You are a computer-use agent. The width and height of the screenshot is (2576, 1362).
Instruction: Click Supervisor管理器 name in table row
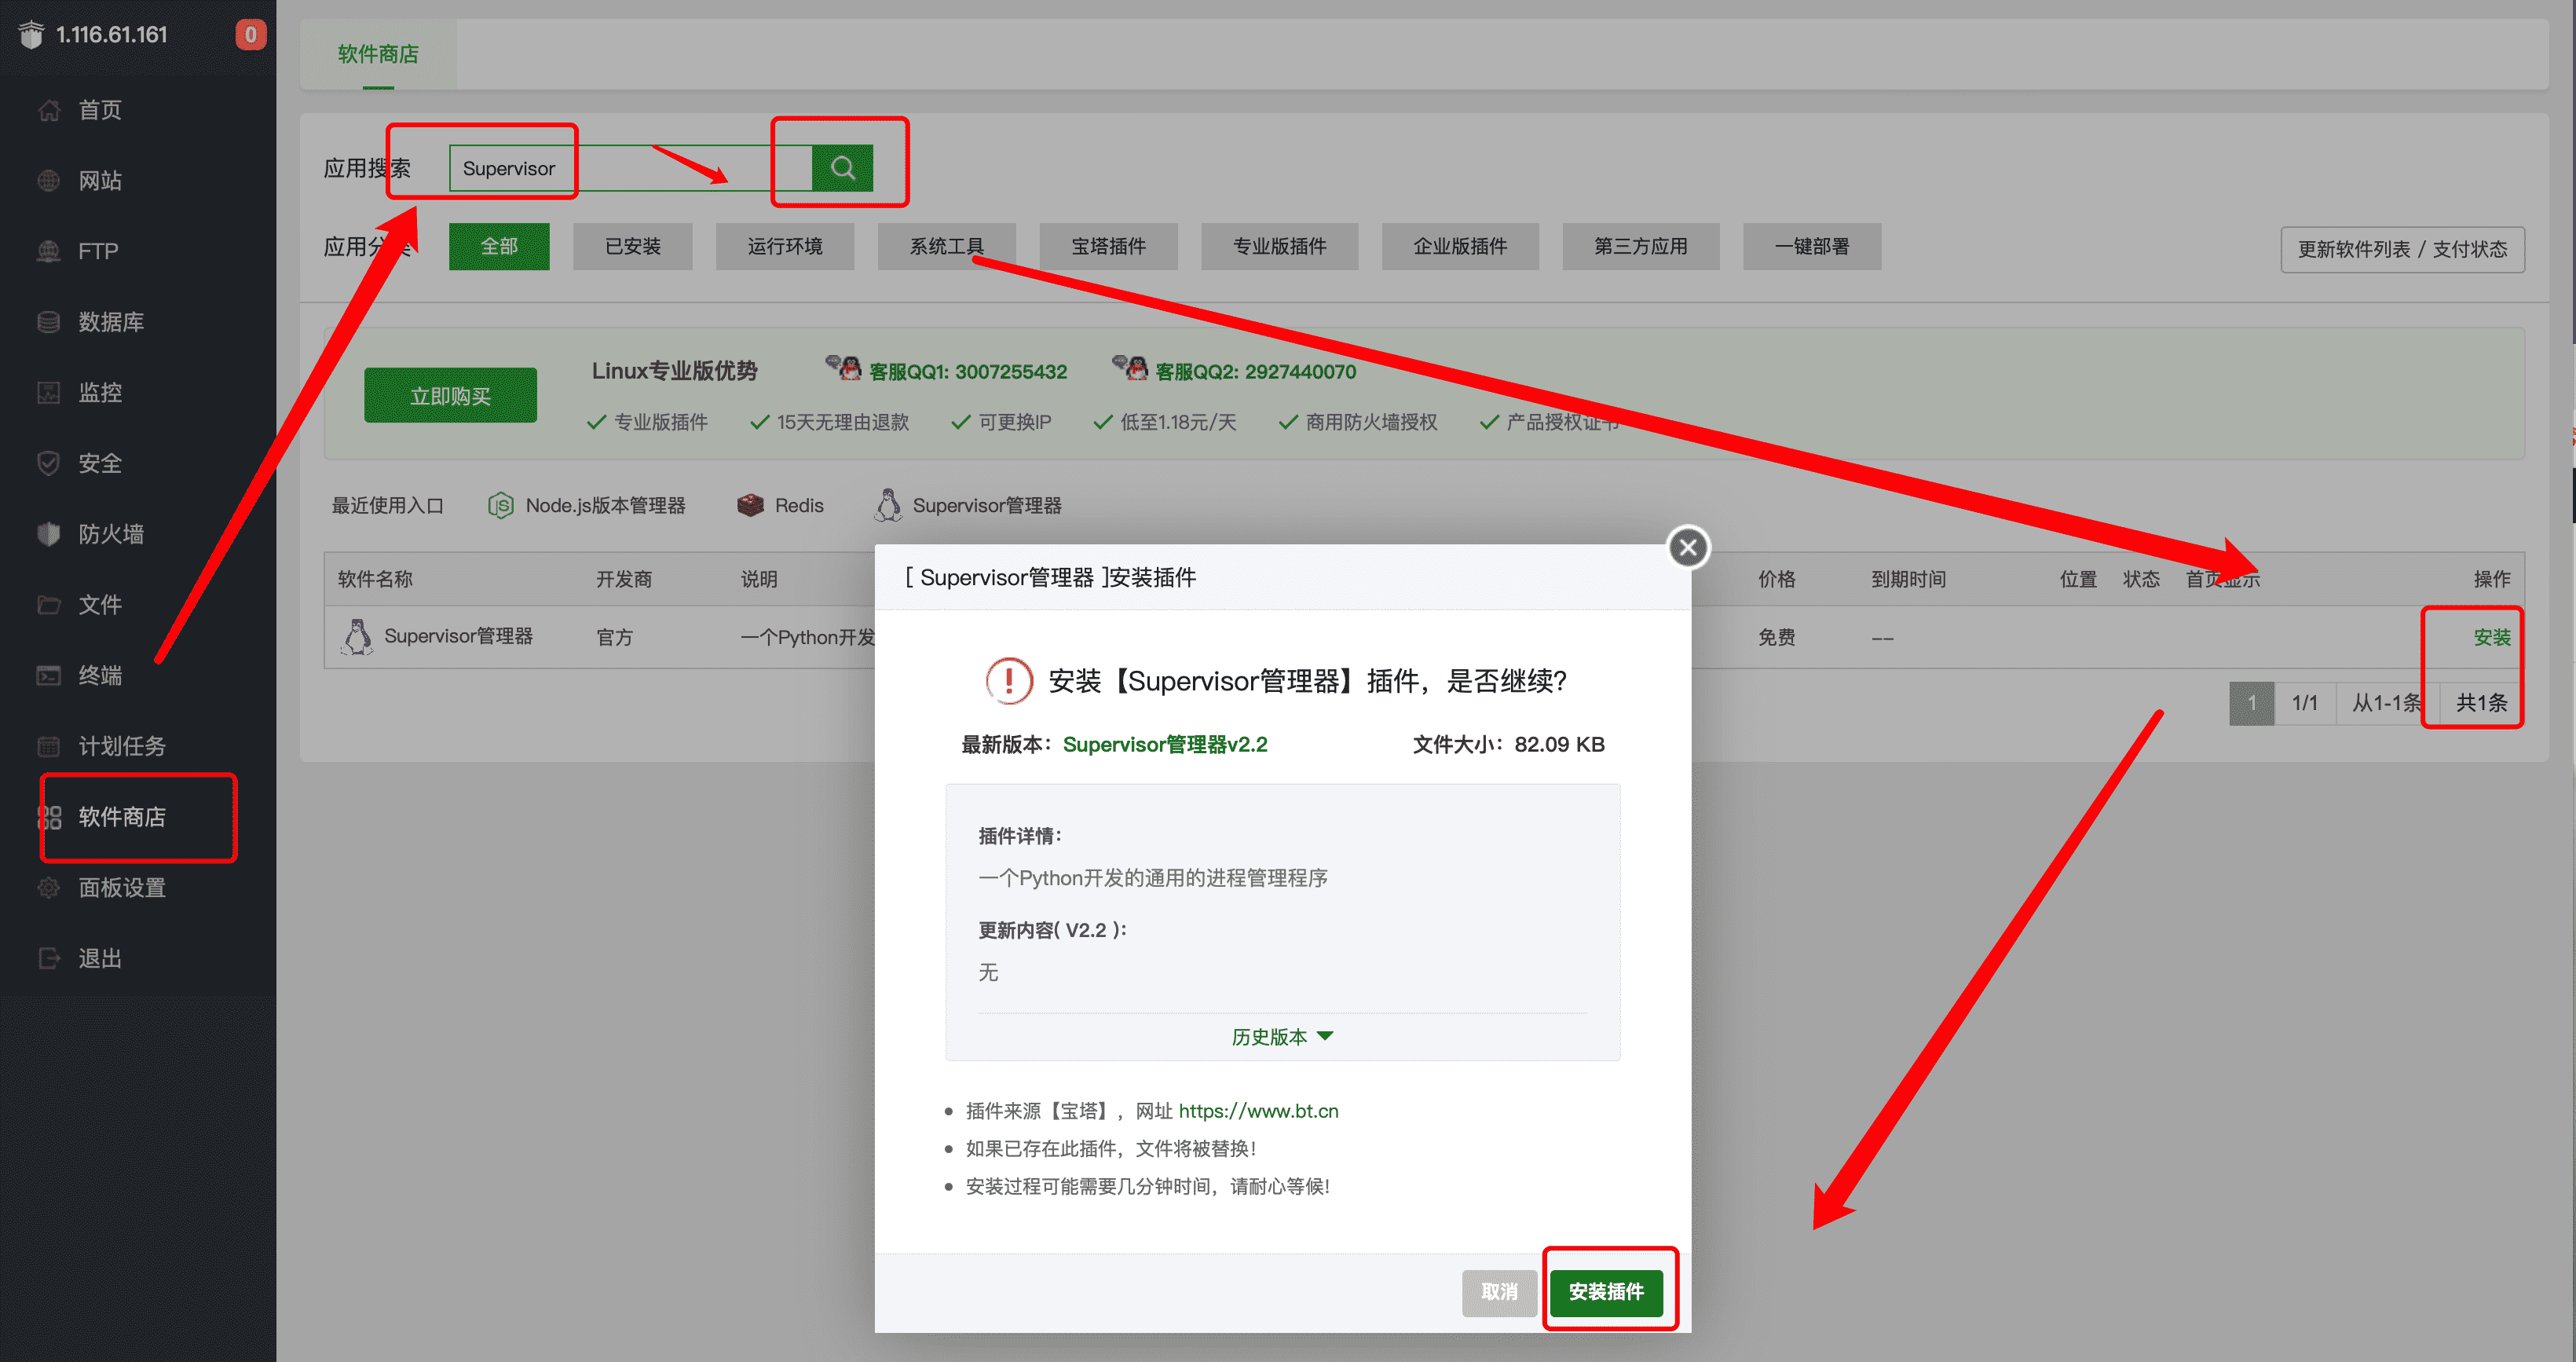pos(458,636)
